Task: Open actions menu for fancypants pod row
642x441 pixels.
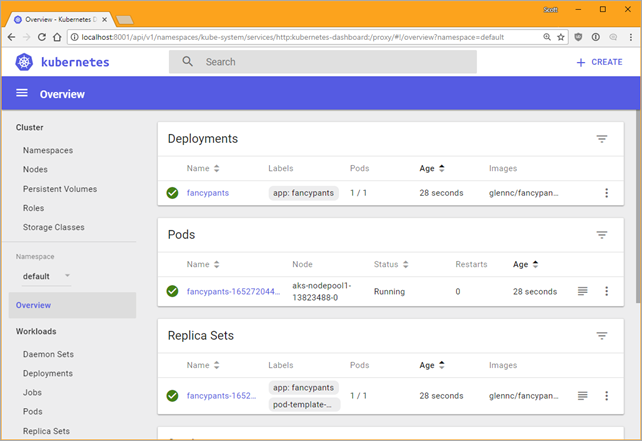Action: 606,291
